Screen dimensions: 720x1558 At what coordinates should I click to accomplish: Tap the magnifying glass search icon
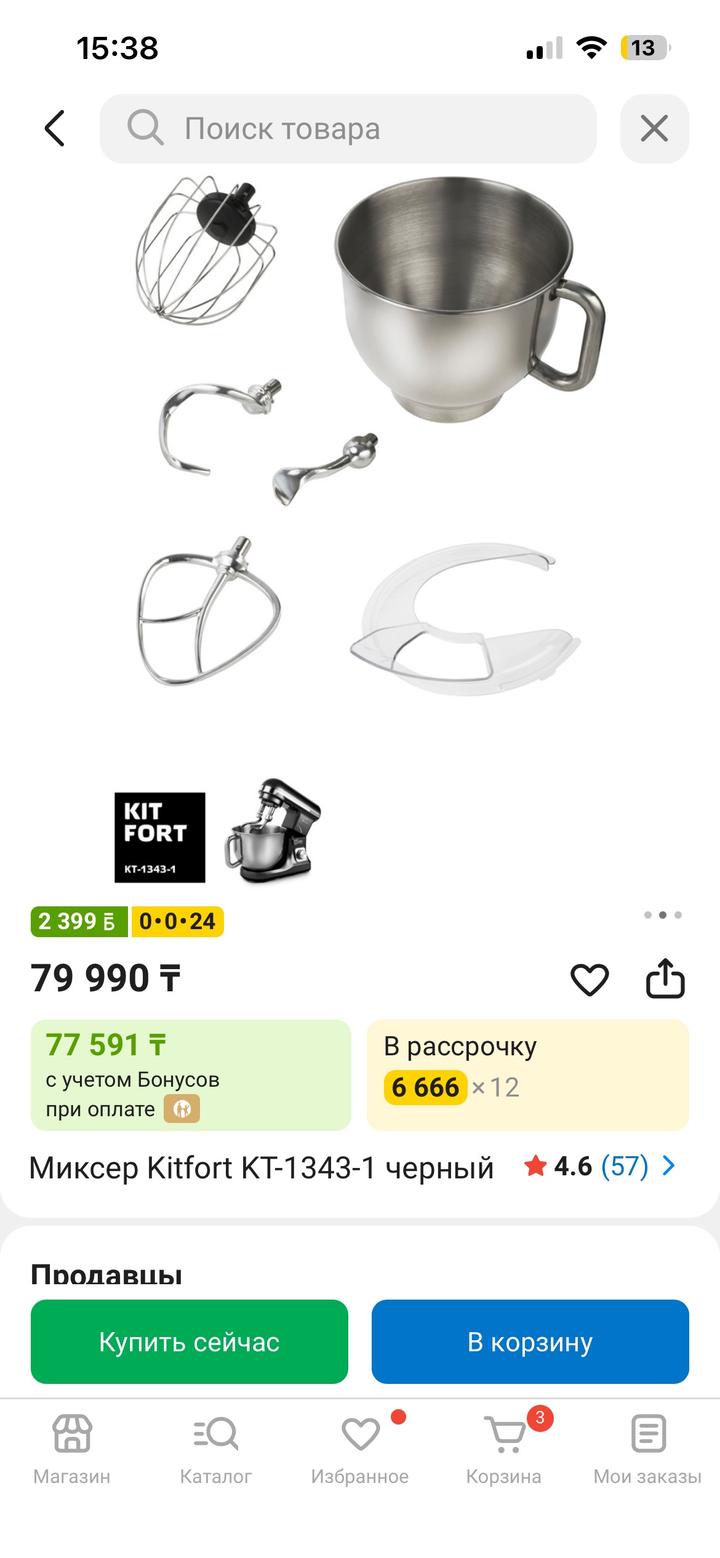[x=145, y=128]
